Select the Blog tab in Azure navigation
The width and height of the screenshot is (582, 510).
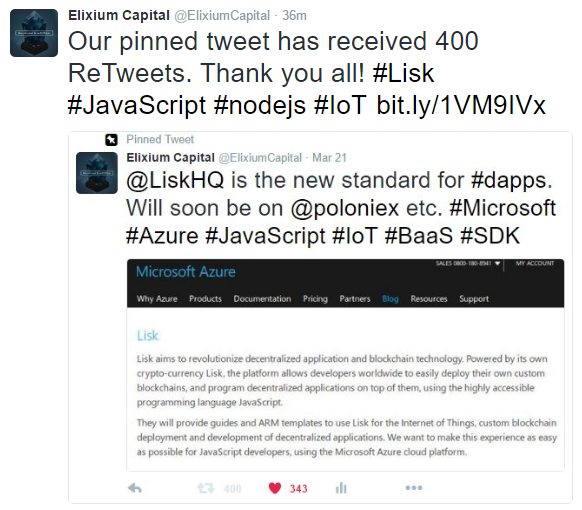390,299
